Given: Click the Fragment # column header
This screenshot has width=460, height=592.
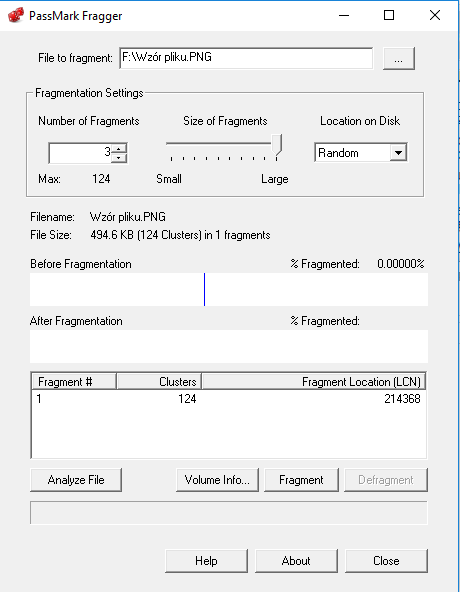Looking at the screenshot, I should 74,381.
